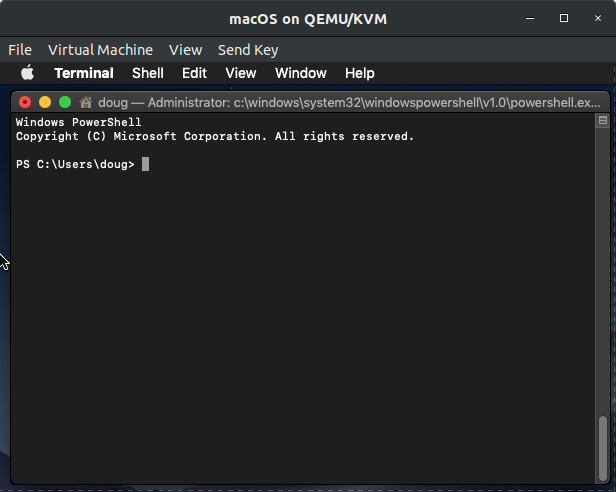Open the Window menu
Screen dimensions: 616x492
coord(301,73)
